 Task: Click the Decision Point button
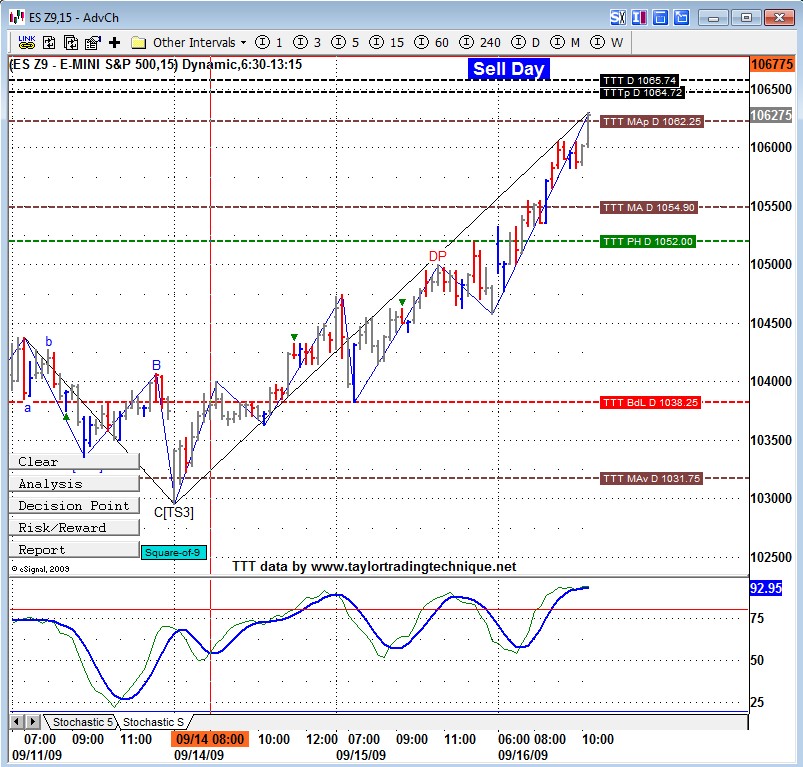pyautogui.click(x=74, y=505)
